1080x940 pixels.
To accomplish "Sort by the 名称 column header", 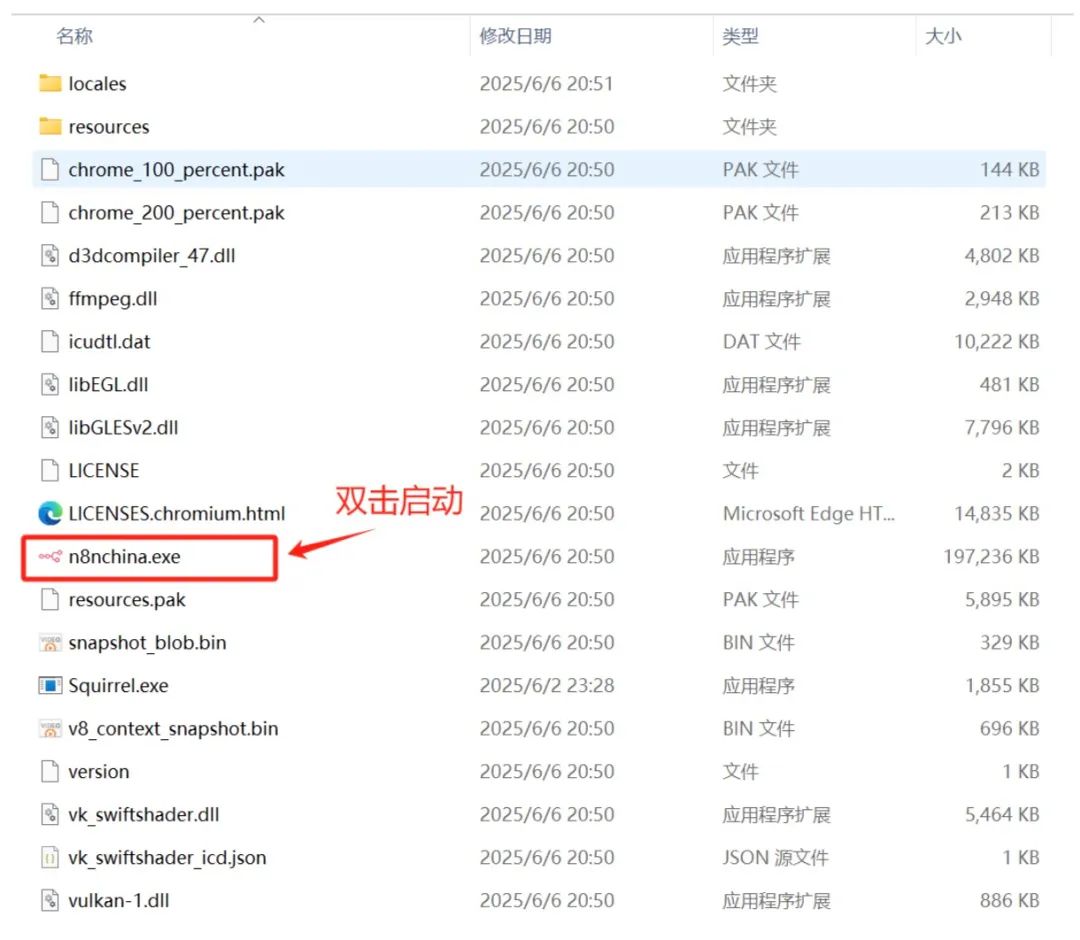I will pyautogui.click(x=74, y=36).
